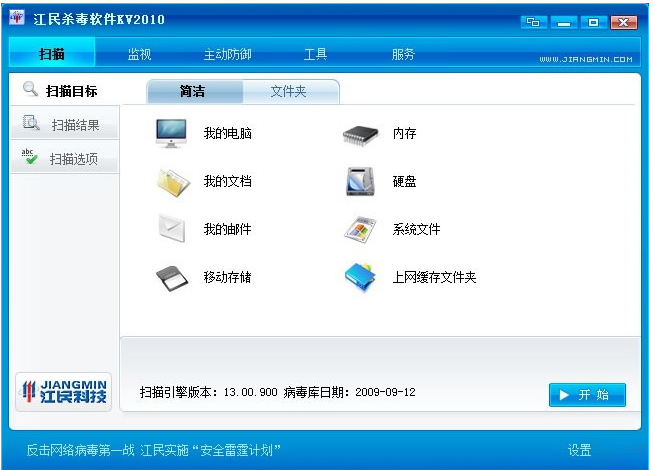Select the My Computer (我的电脑) scan icon
The height and width of the screenshot is (470, 653).
click(x=171, y=133)
